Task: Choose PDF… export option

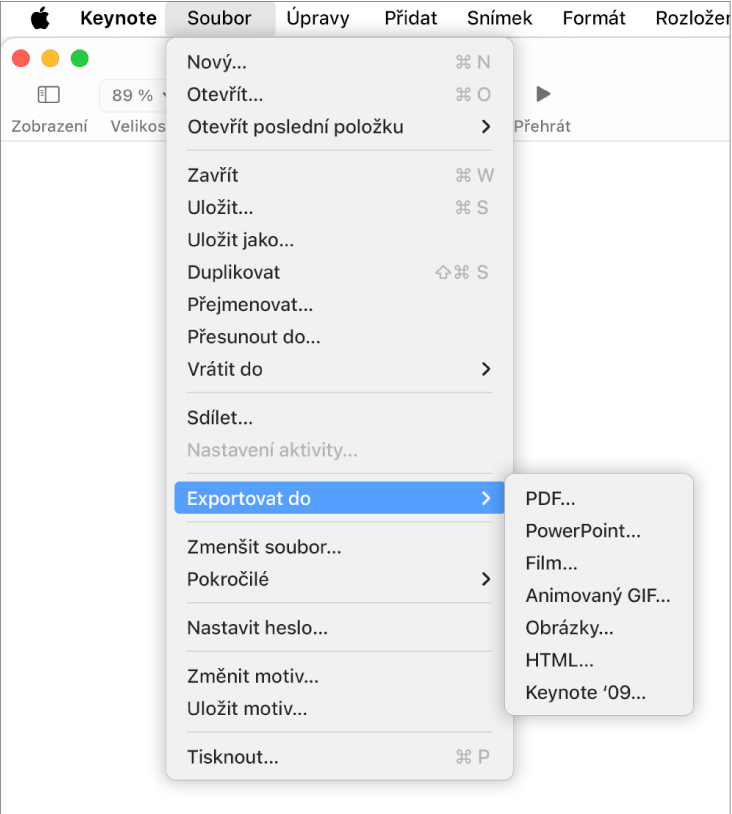Action: coord(599,498)
